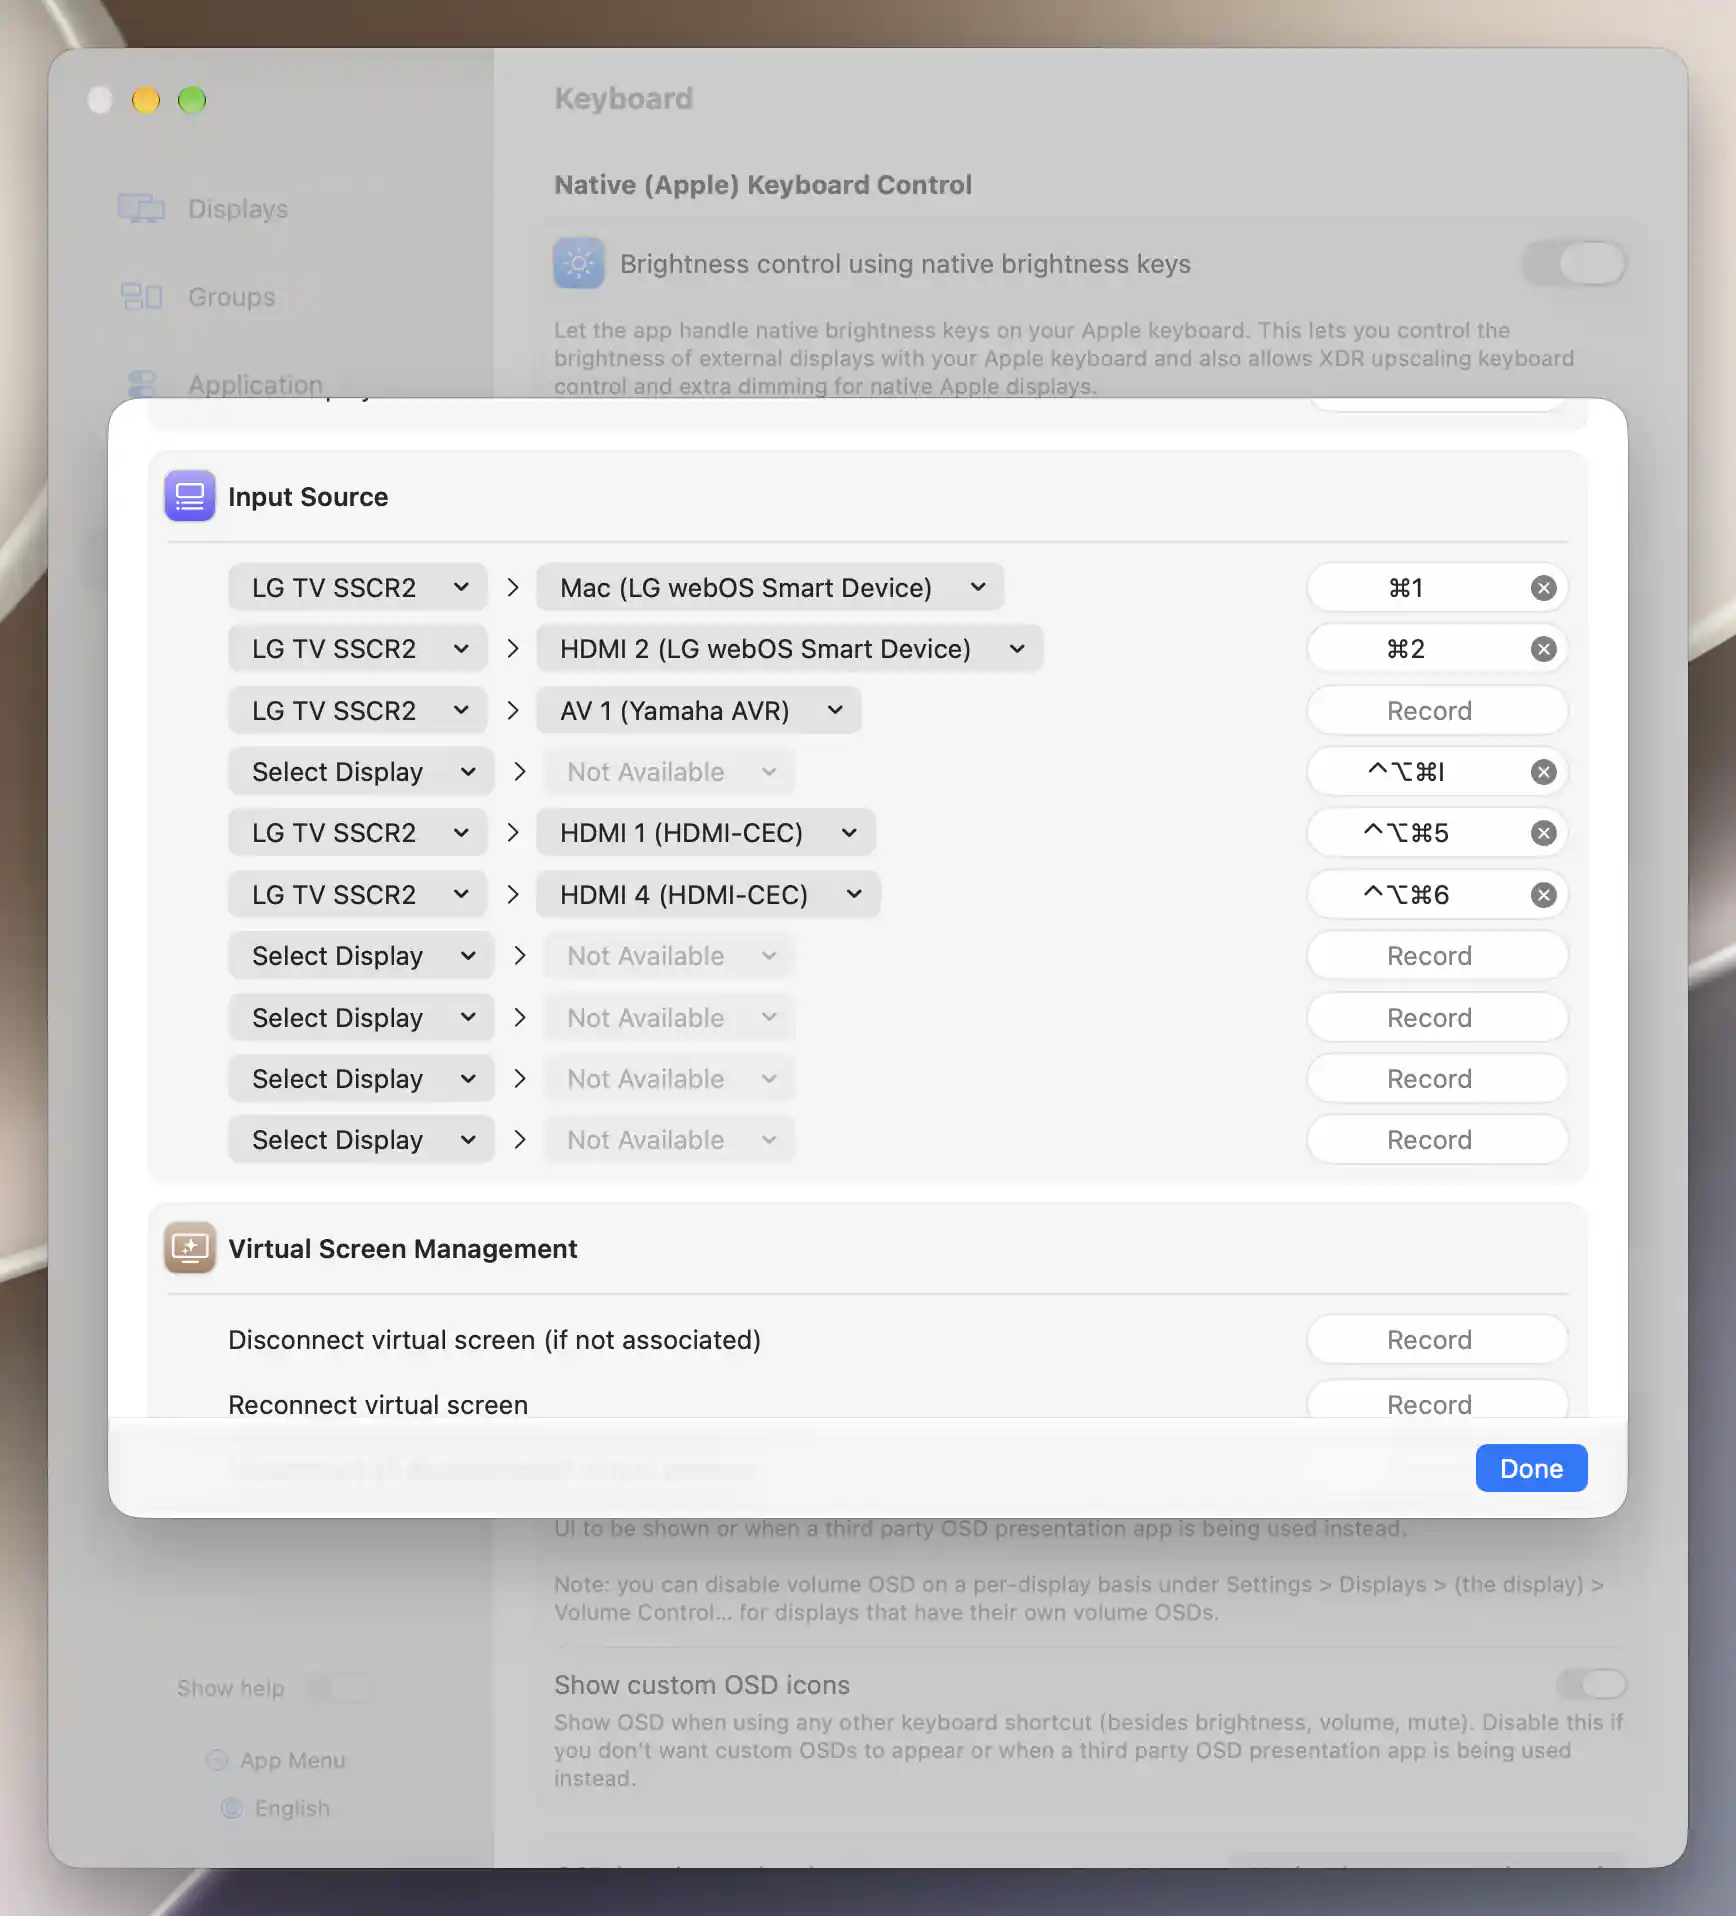Open the Mac (LG webOS Smart Device) dropdown
1736x1916 pixels.
770,588
